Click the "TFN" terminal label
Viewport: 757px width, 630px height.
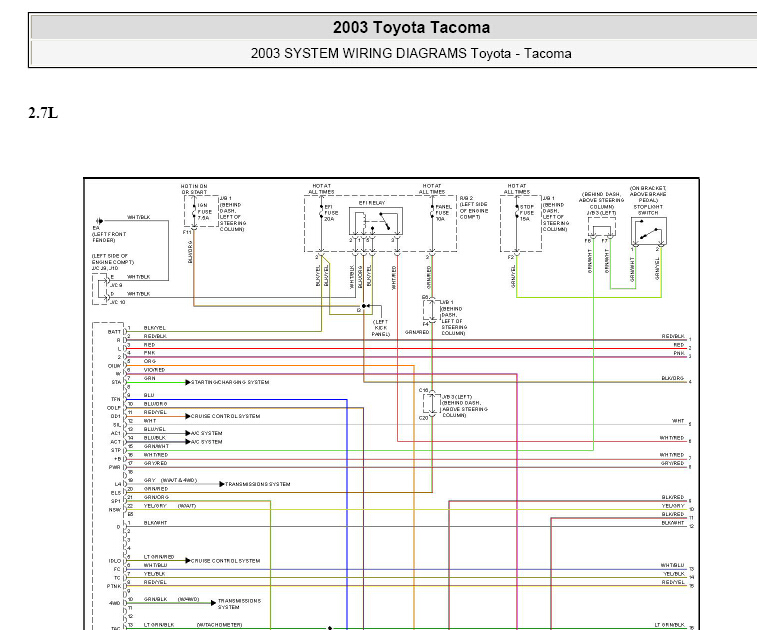[116, 399]
